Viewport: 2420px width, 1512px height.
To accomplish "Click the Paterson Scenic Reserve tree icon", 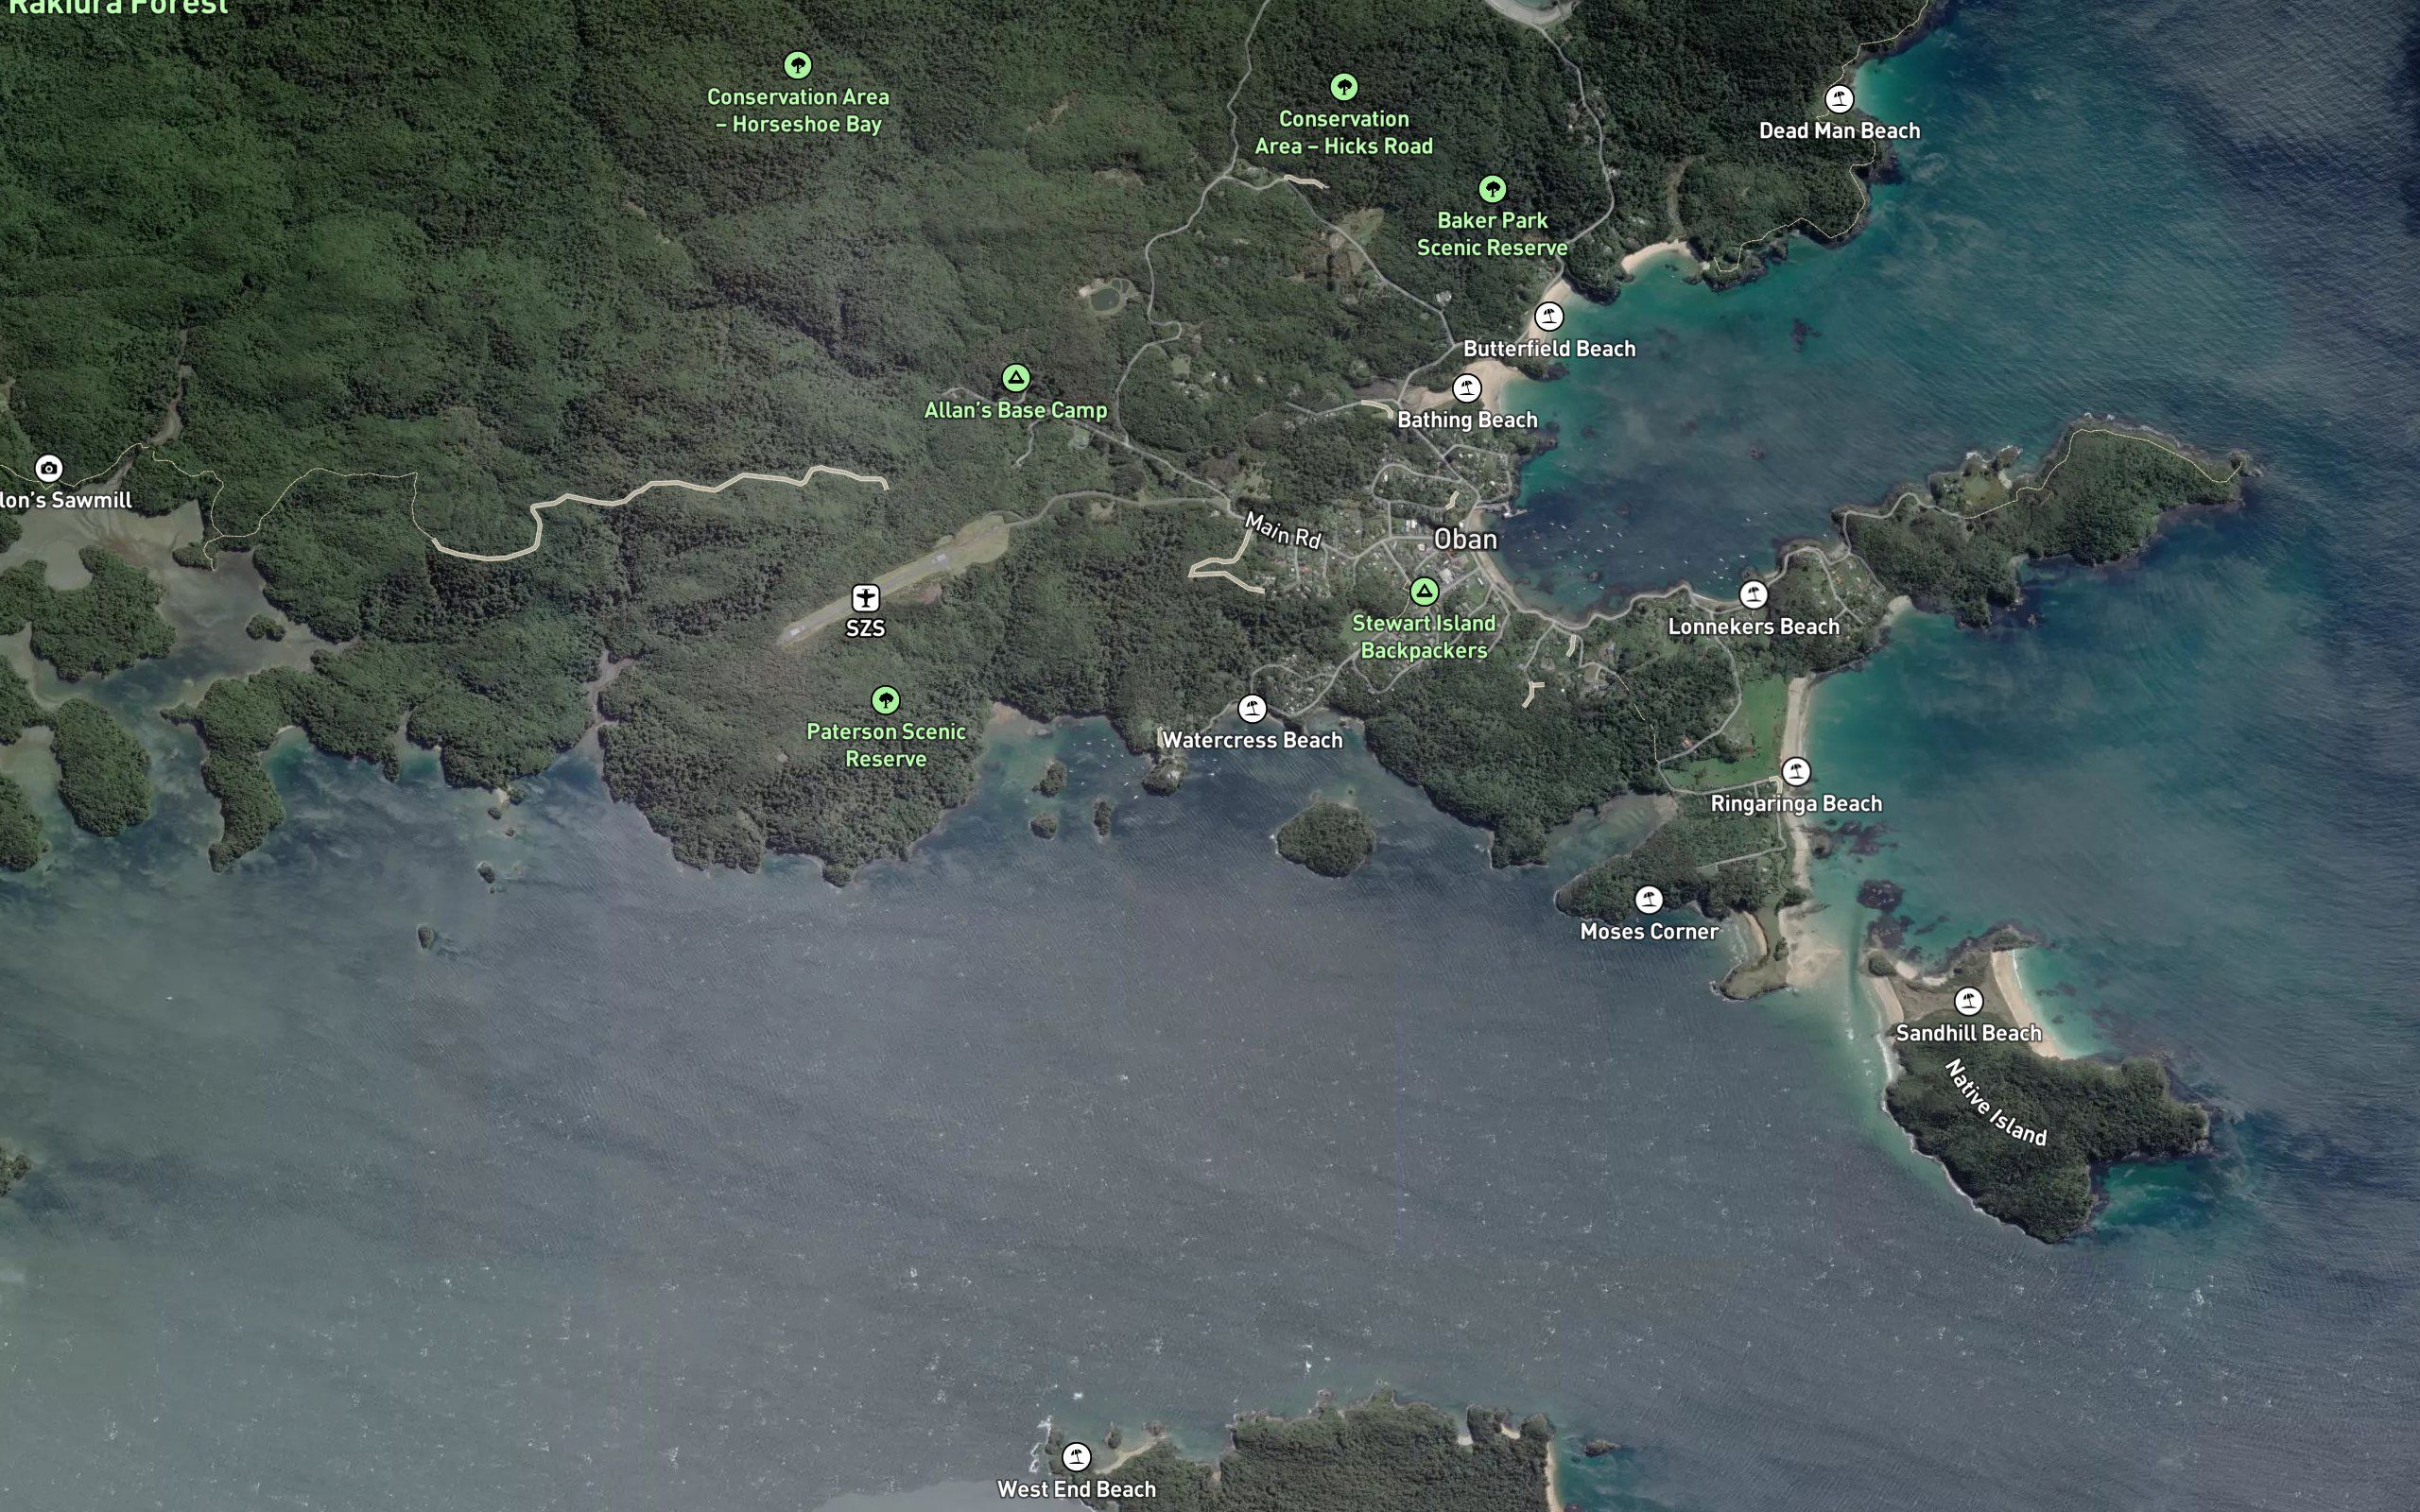I will (885, 700).
